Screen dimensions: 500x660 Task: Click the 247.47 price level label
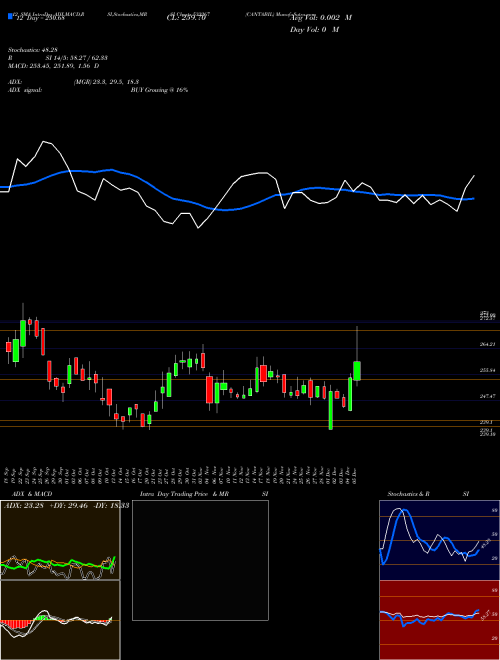click(x=487, y=397)
